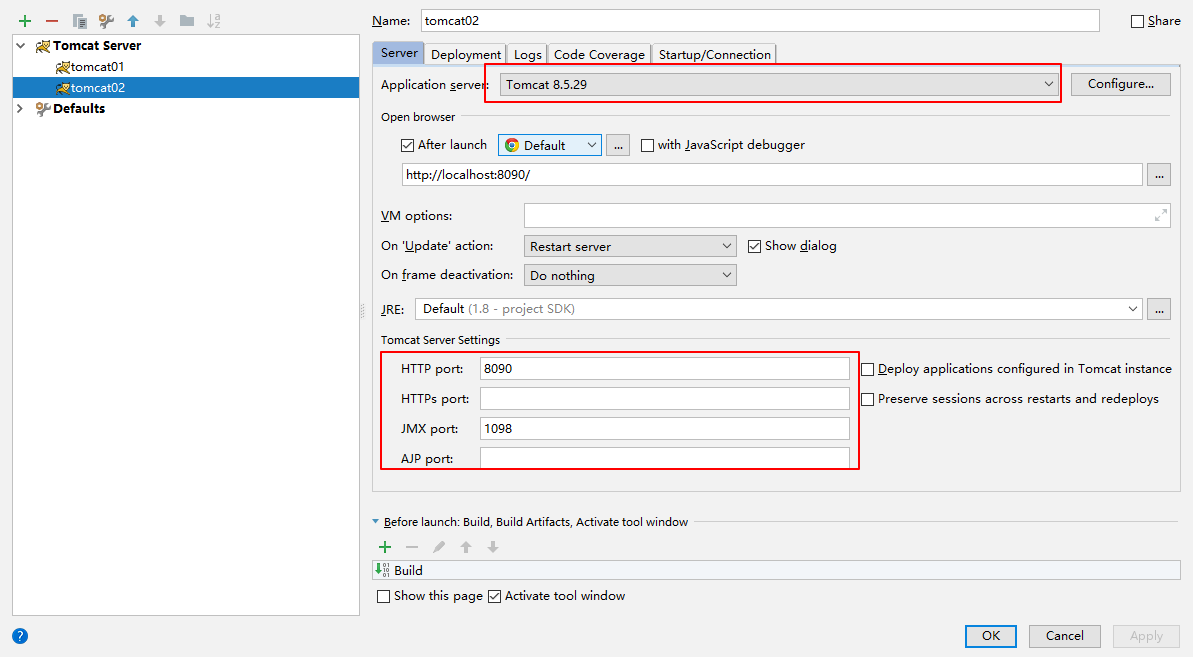Screen dimensions: 1193x657
Task: Open the Application server dropdown
Action: pos(778,85)
